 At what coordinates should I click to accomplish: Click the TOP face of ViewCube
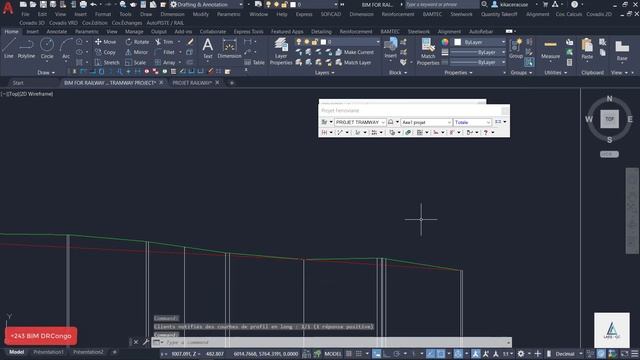tap(609, 119)
